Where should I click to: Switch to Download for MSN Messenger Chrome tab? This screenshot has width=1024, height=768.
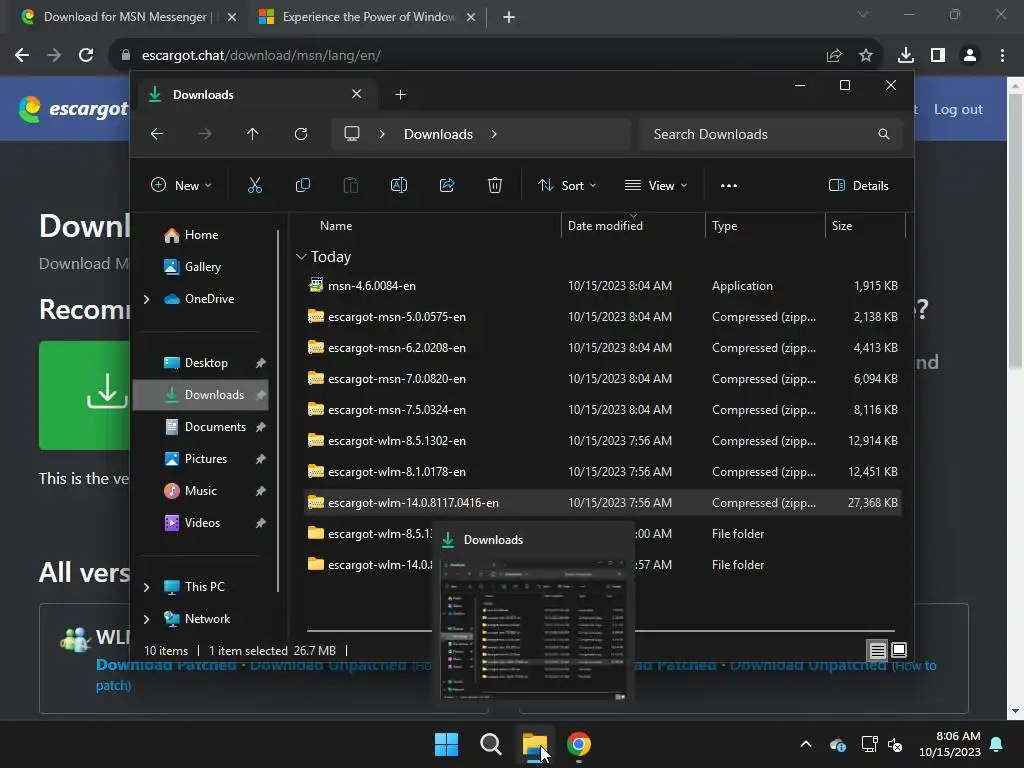[126, 17]
